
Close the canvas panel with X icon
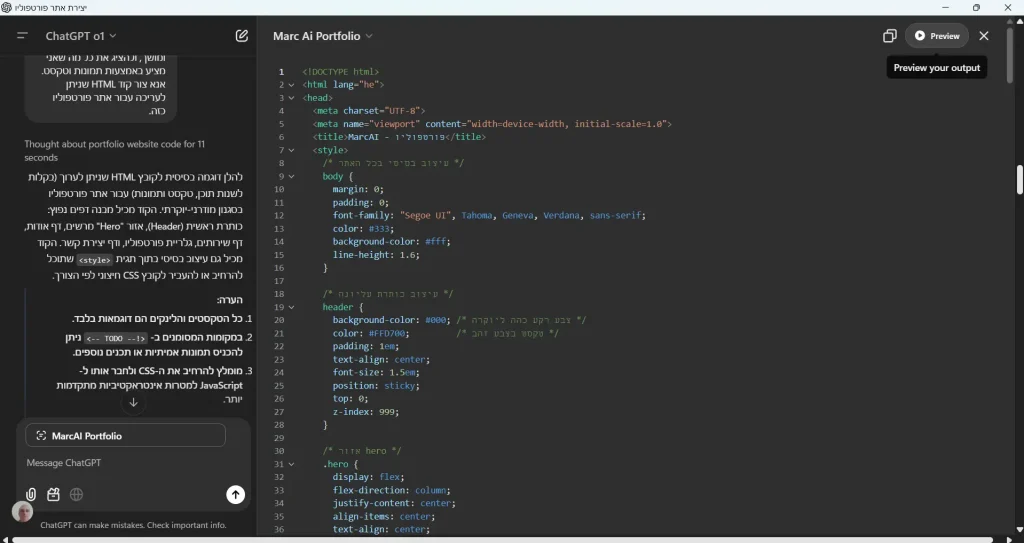(x=984, y=36)
